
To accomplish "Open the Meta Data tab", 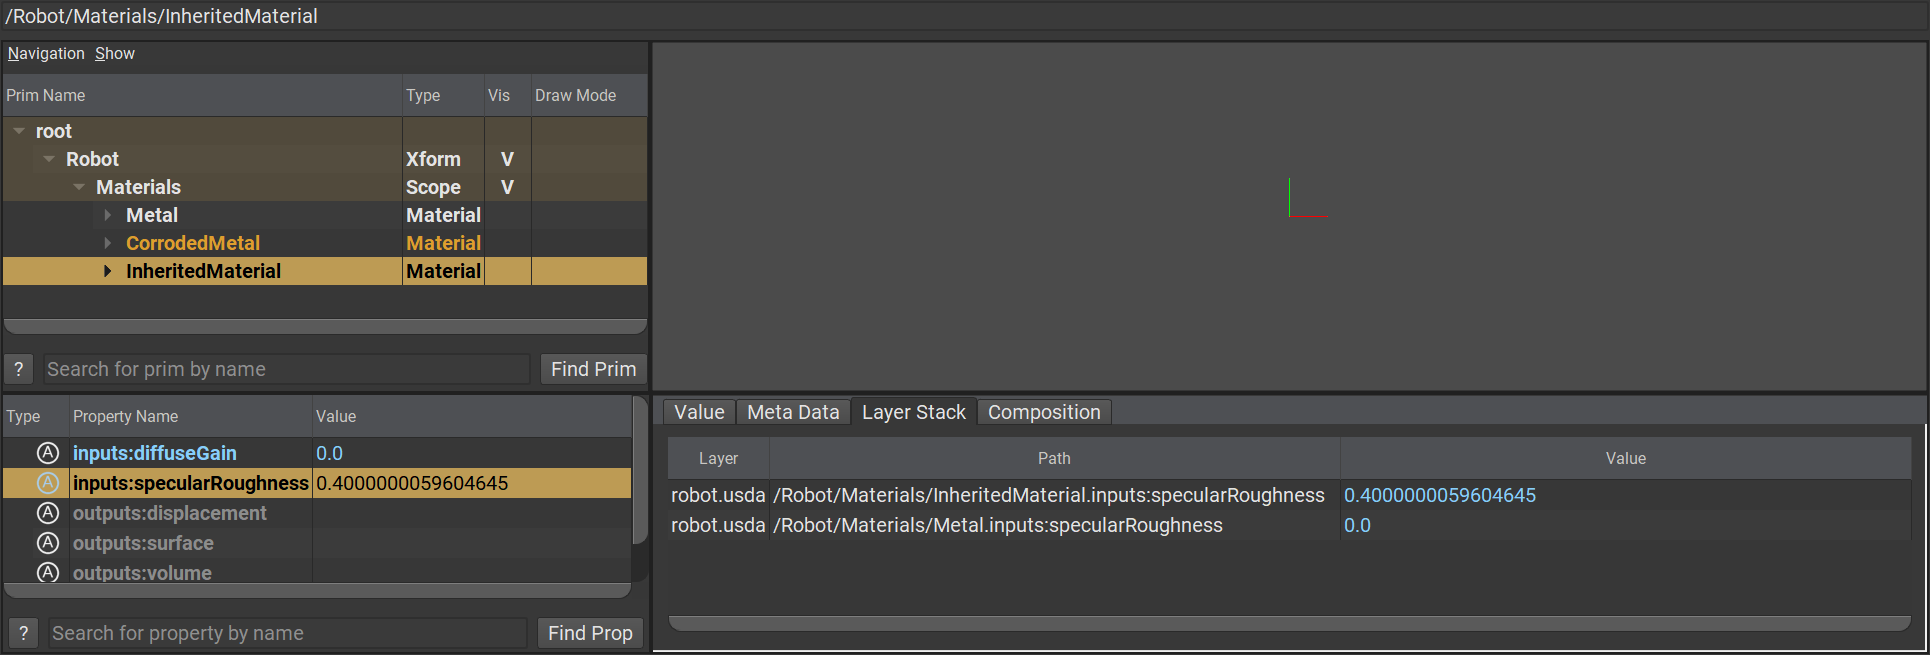I will [793, 412].
